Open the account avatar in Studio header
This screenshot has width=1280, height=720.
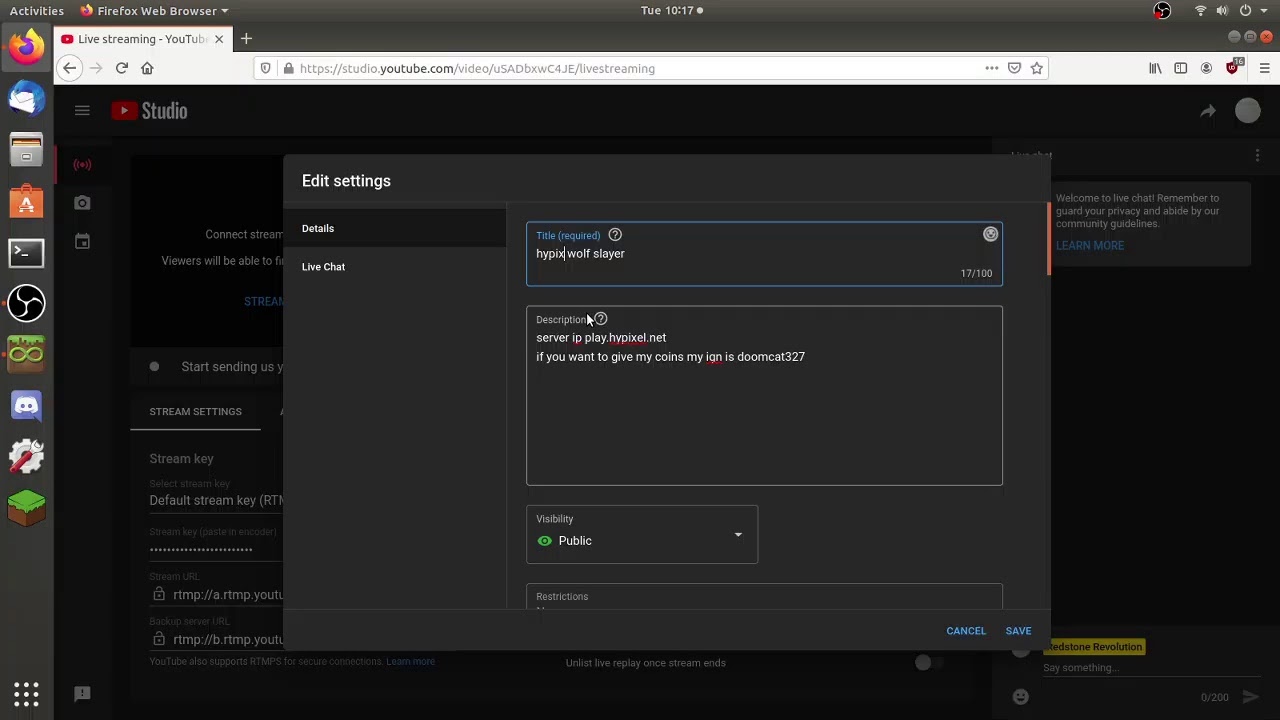pyautogui.click(x=1248, y=111)
